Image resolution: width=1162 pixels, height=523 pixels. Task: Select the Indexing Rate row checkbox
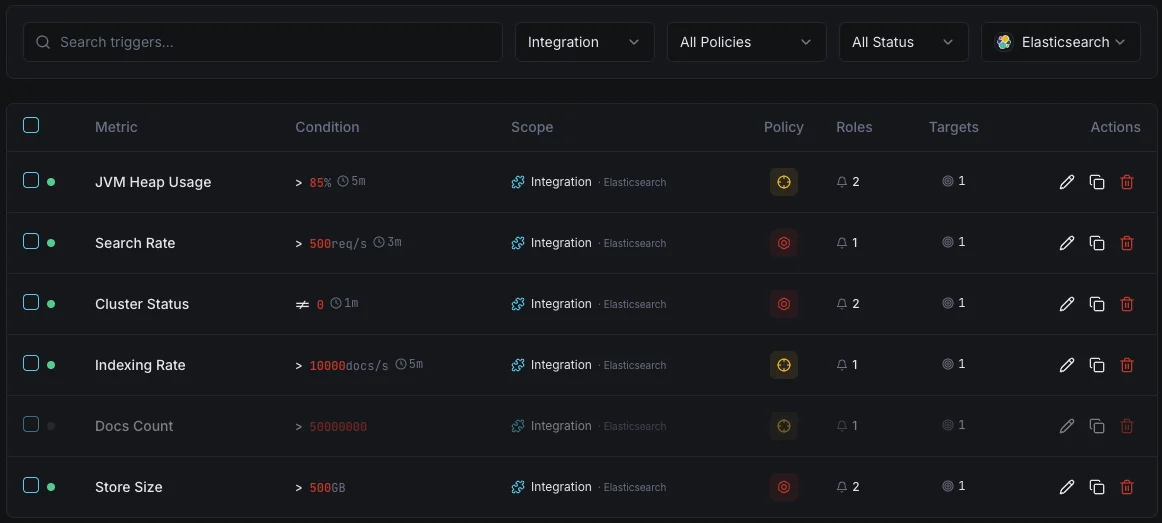30,363
